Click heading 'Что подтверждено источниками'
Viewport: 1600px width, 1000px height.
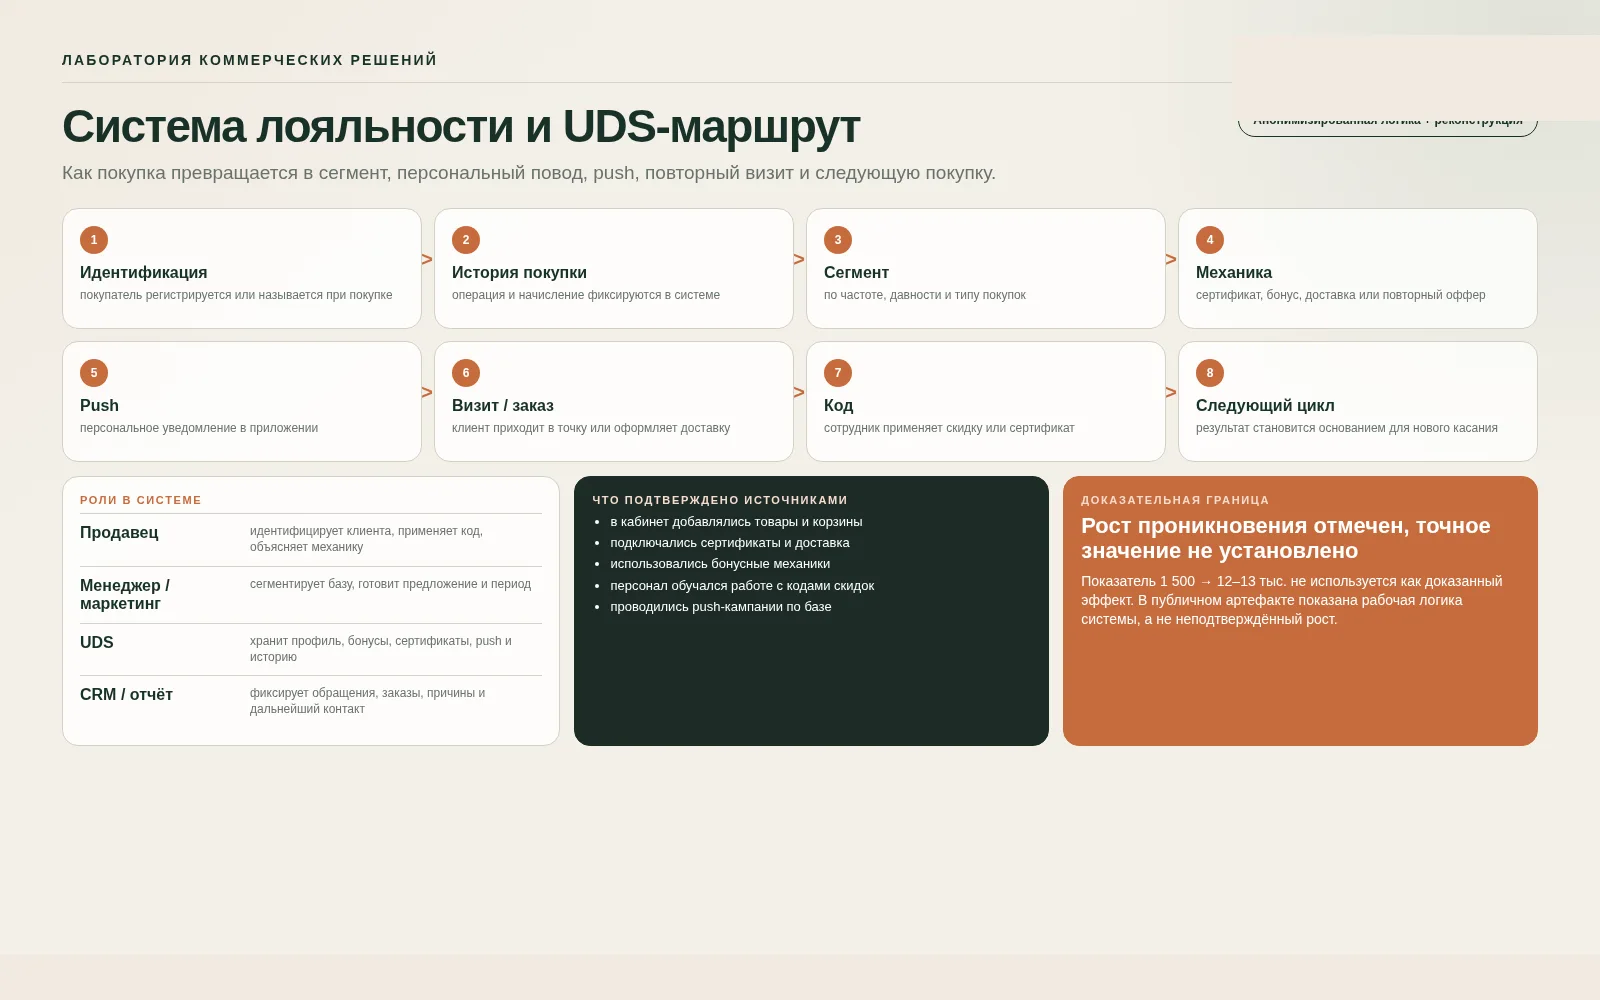720,500
